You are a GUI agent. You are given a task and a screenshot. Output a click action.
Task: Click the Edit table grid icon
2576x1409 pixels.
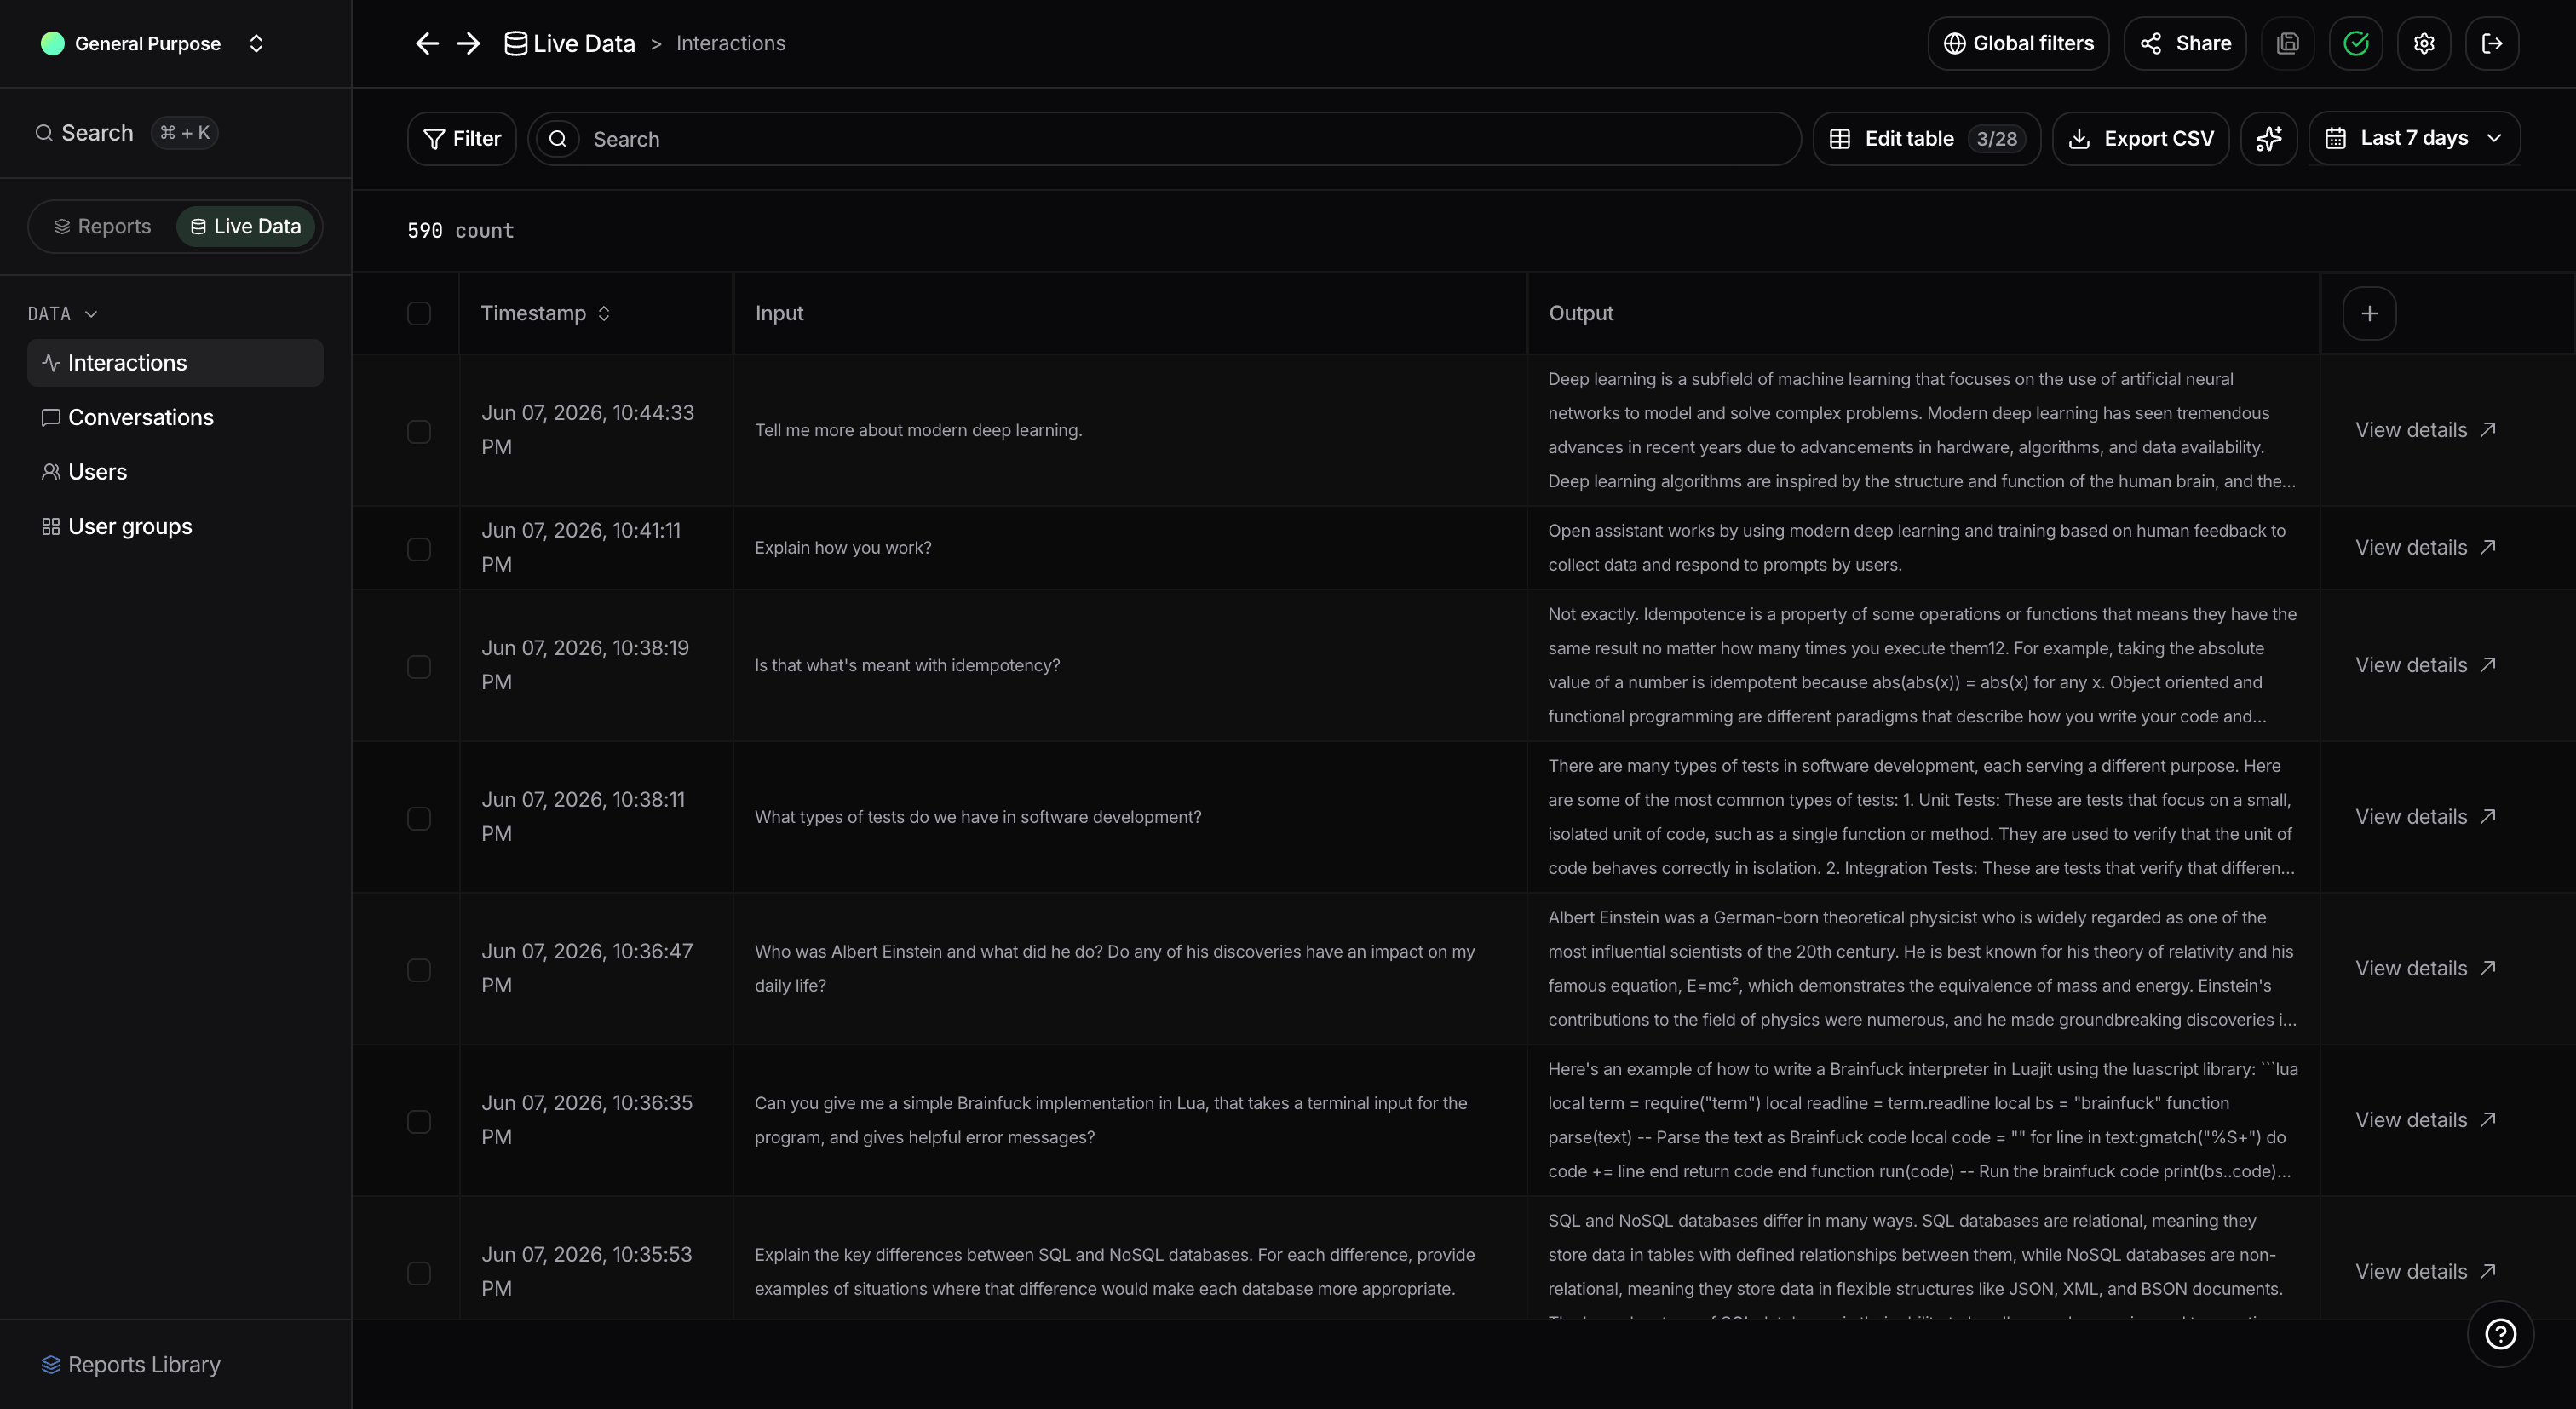pos(1840,138)
